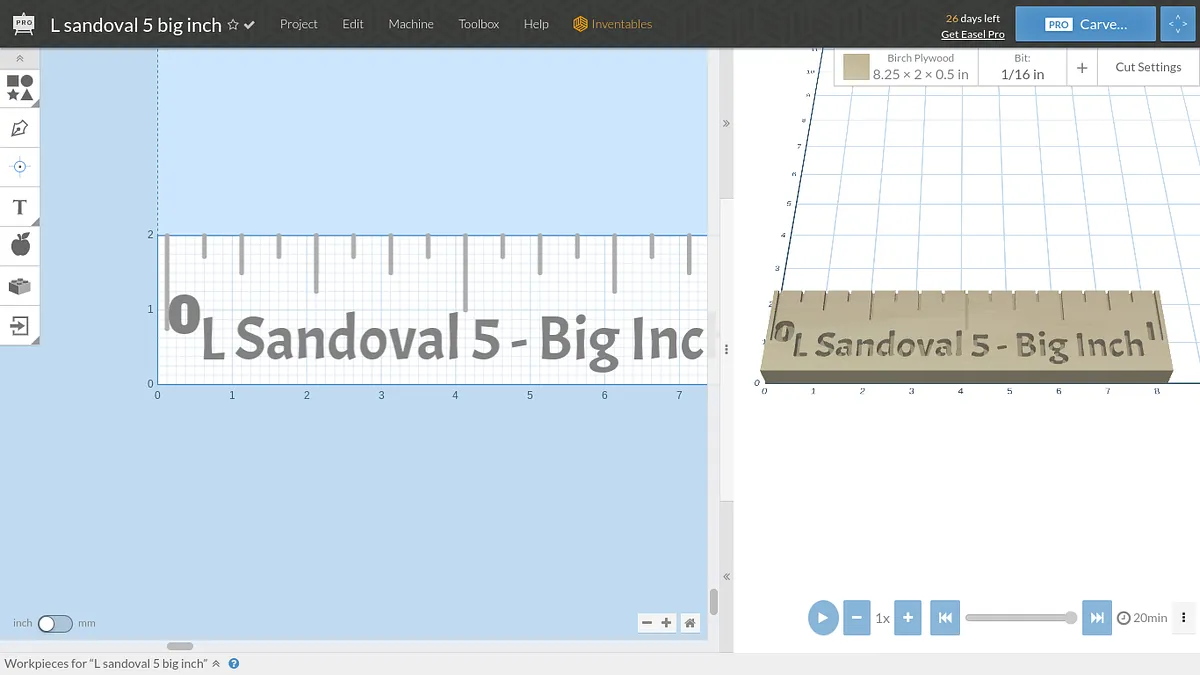Screen dimensions: 1200x675
Task: Click the Birch Plywood color swatch
Action: 855,67
